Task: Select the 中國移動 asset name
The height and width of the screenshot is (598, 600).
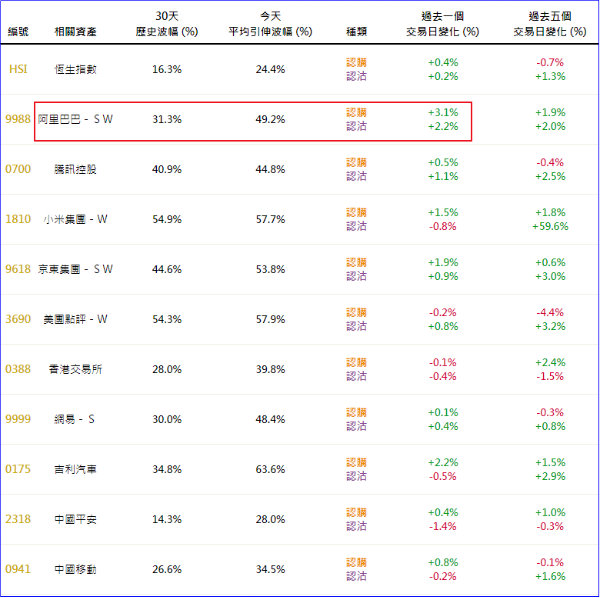Action: (75, 569)
